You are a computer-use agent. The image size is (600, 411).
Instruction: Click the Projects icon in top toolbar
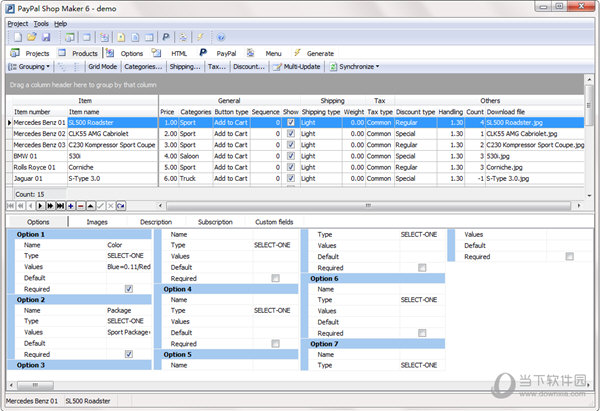pos(69,37)
